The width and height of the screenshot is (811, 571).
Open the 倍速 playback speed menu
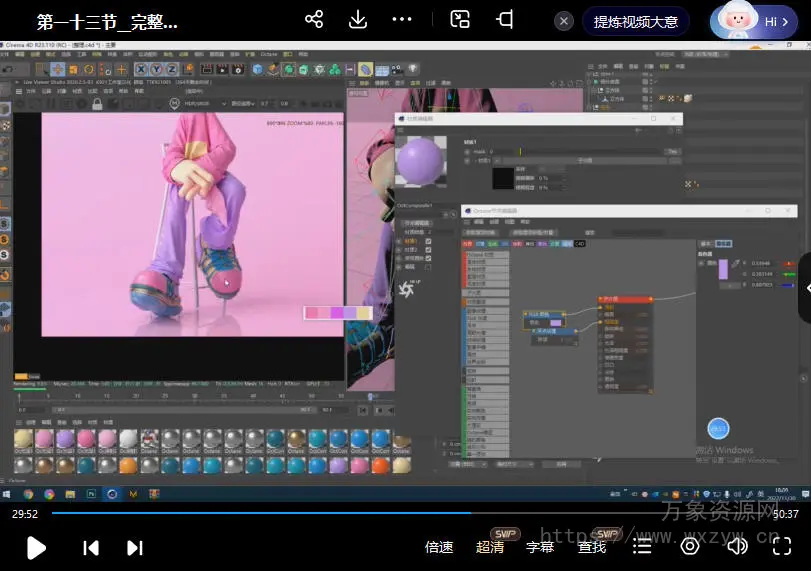tap(439, 547)
